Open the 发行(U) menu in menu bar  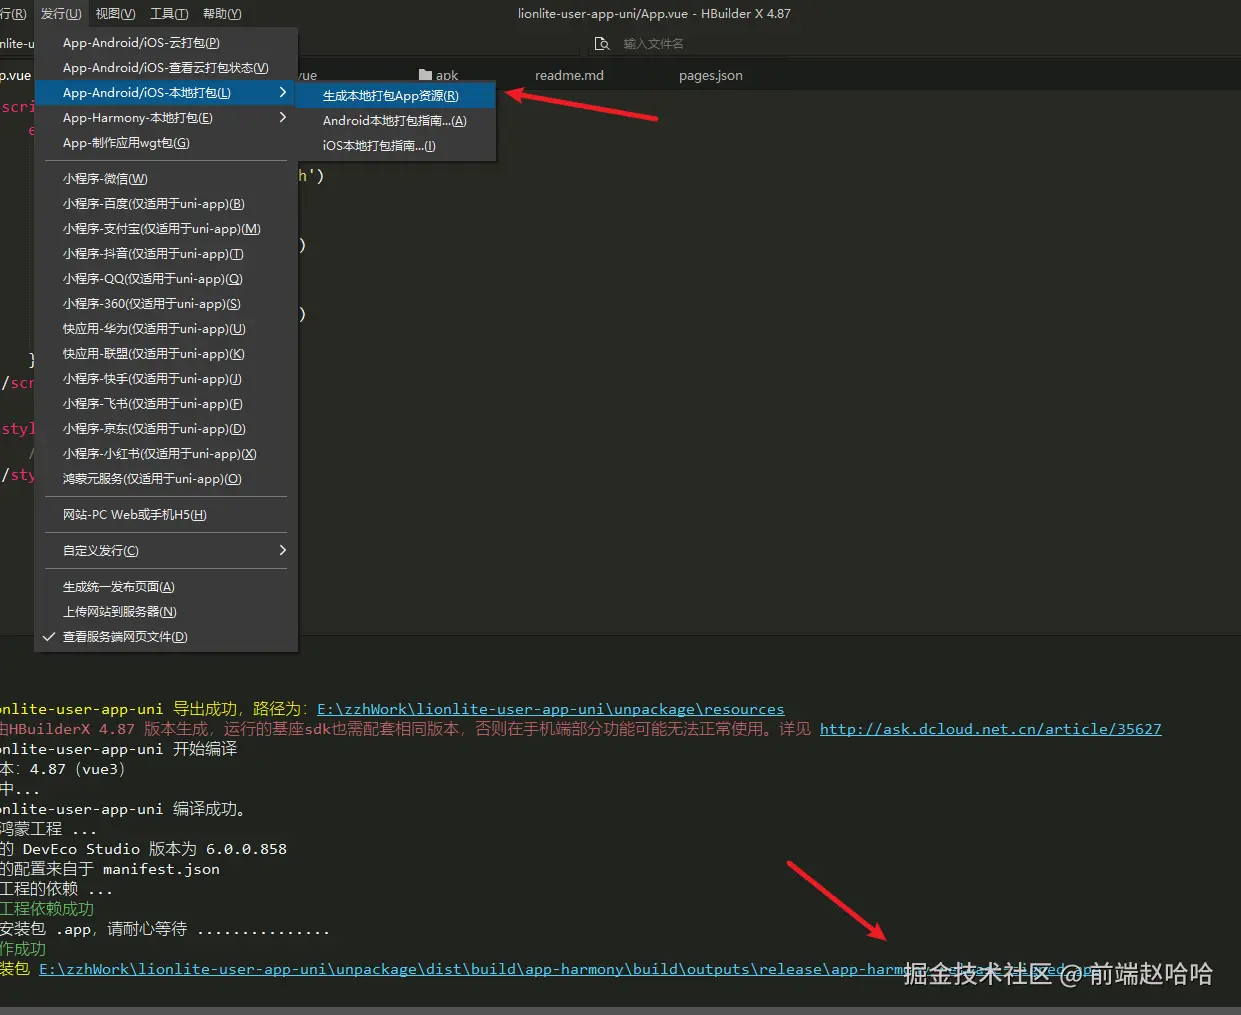(x=61, y=13)
